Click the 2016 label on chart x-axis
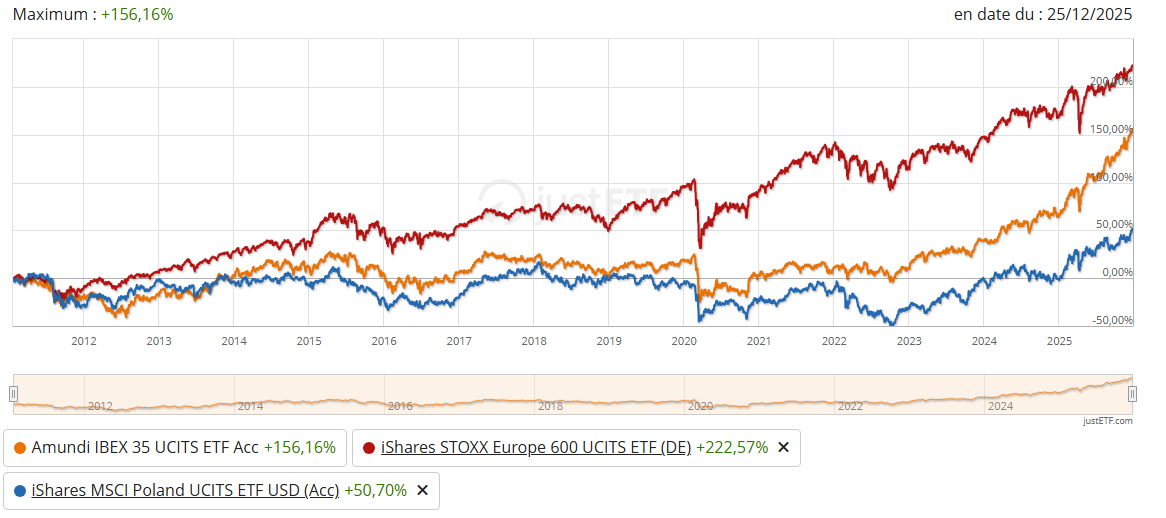 tap(384, 341)
